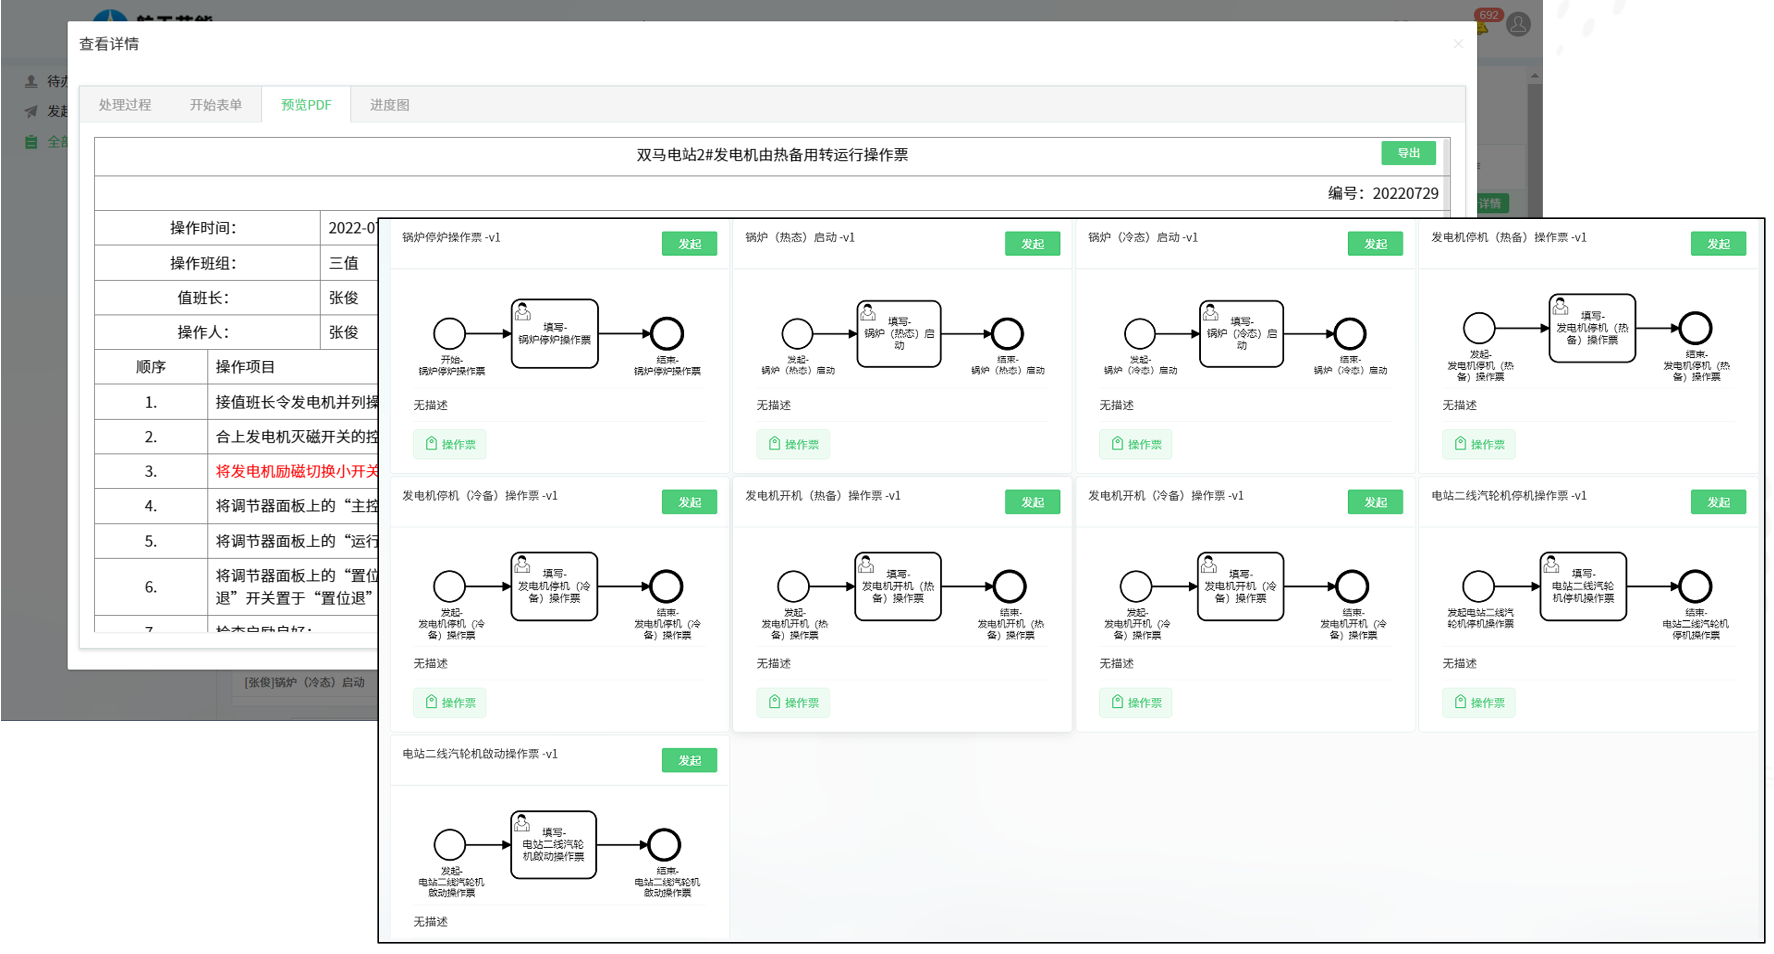
Task: Start the 发电机停机（热备）操作票 with 发起
Action: (x=1717, y=244)
